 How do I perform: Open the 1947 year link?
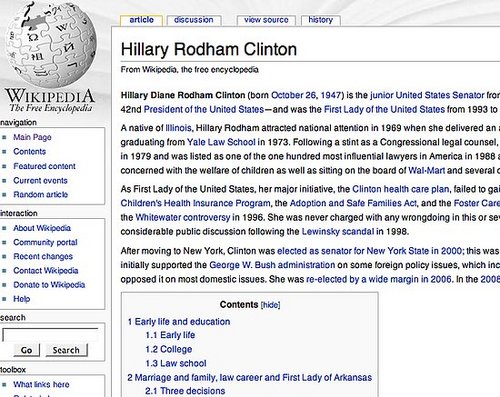(x=330, y=95)
